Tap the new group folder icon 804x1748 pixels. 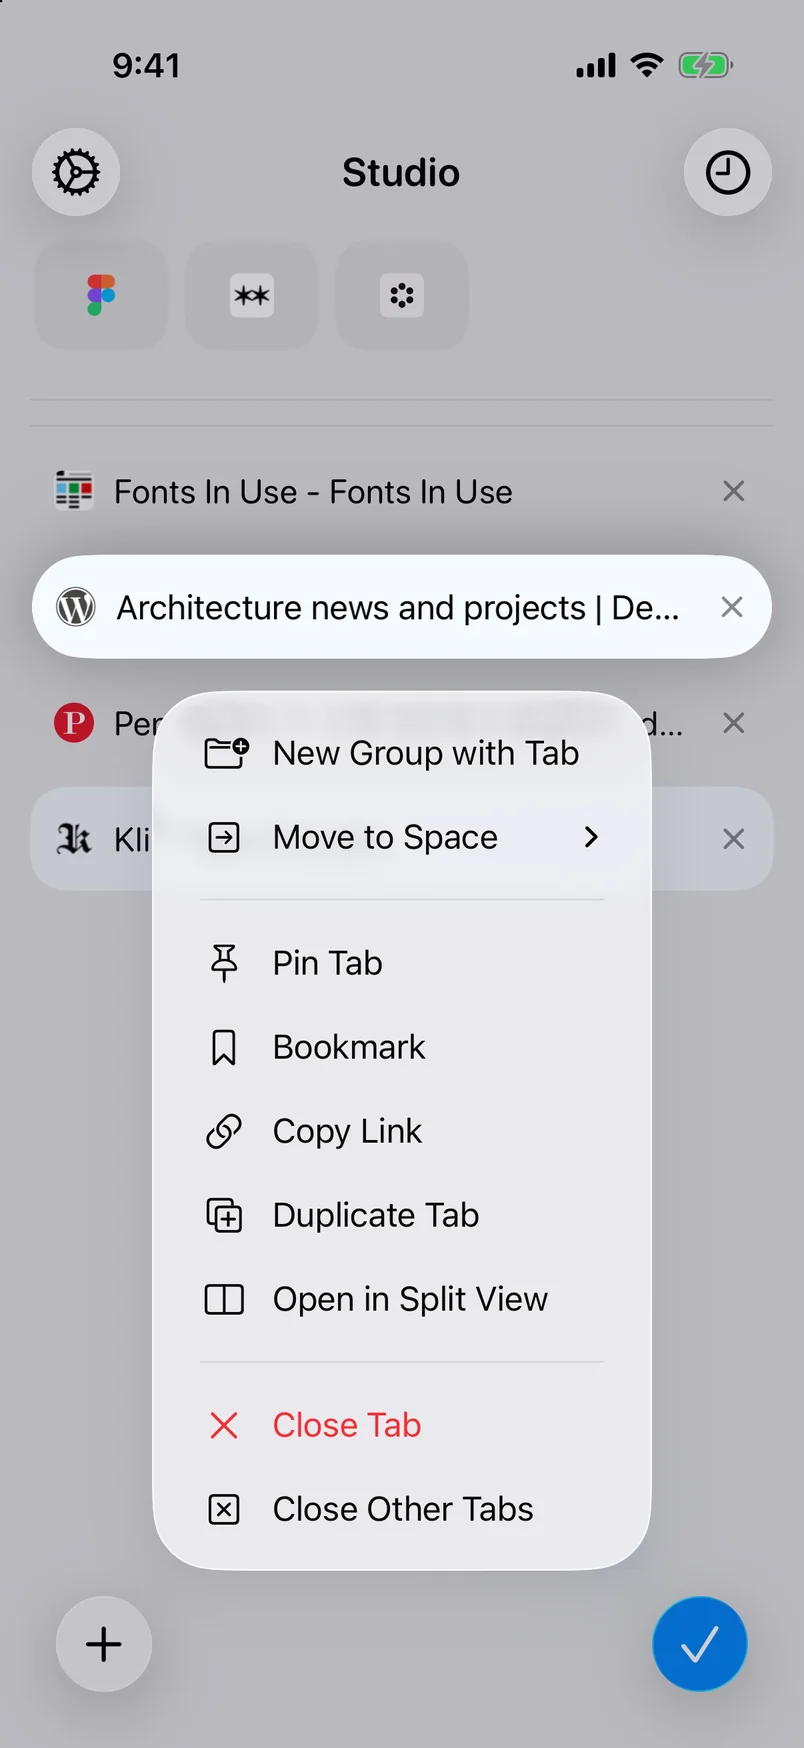point(226,753)
